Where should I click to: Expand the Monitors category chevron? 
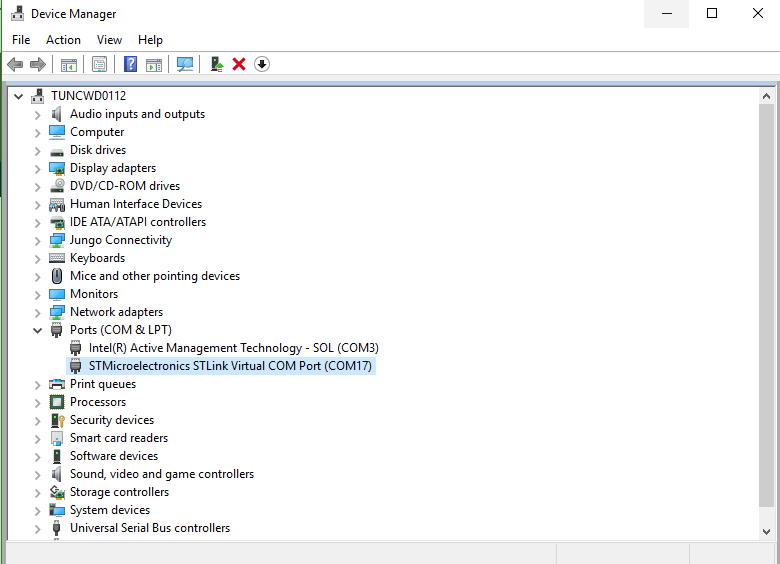click(x=37, y=294)
